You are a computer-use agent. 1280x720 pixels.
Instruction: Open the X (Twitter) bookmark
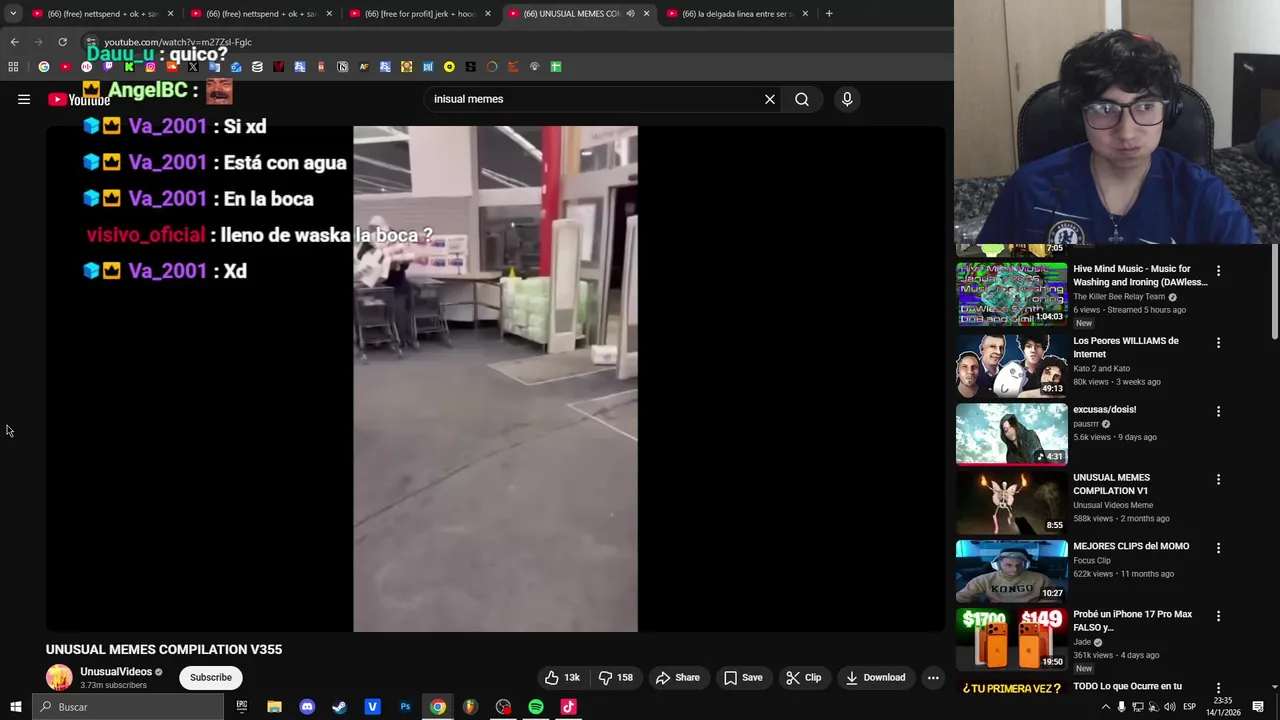pyautogui.click(x=193, y=67)
